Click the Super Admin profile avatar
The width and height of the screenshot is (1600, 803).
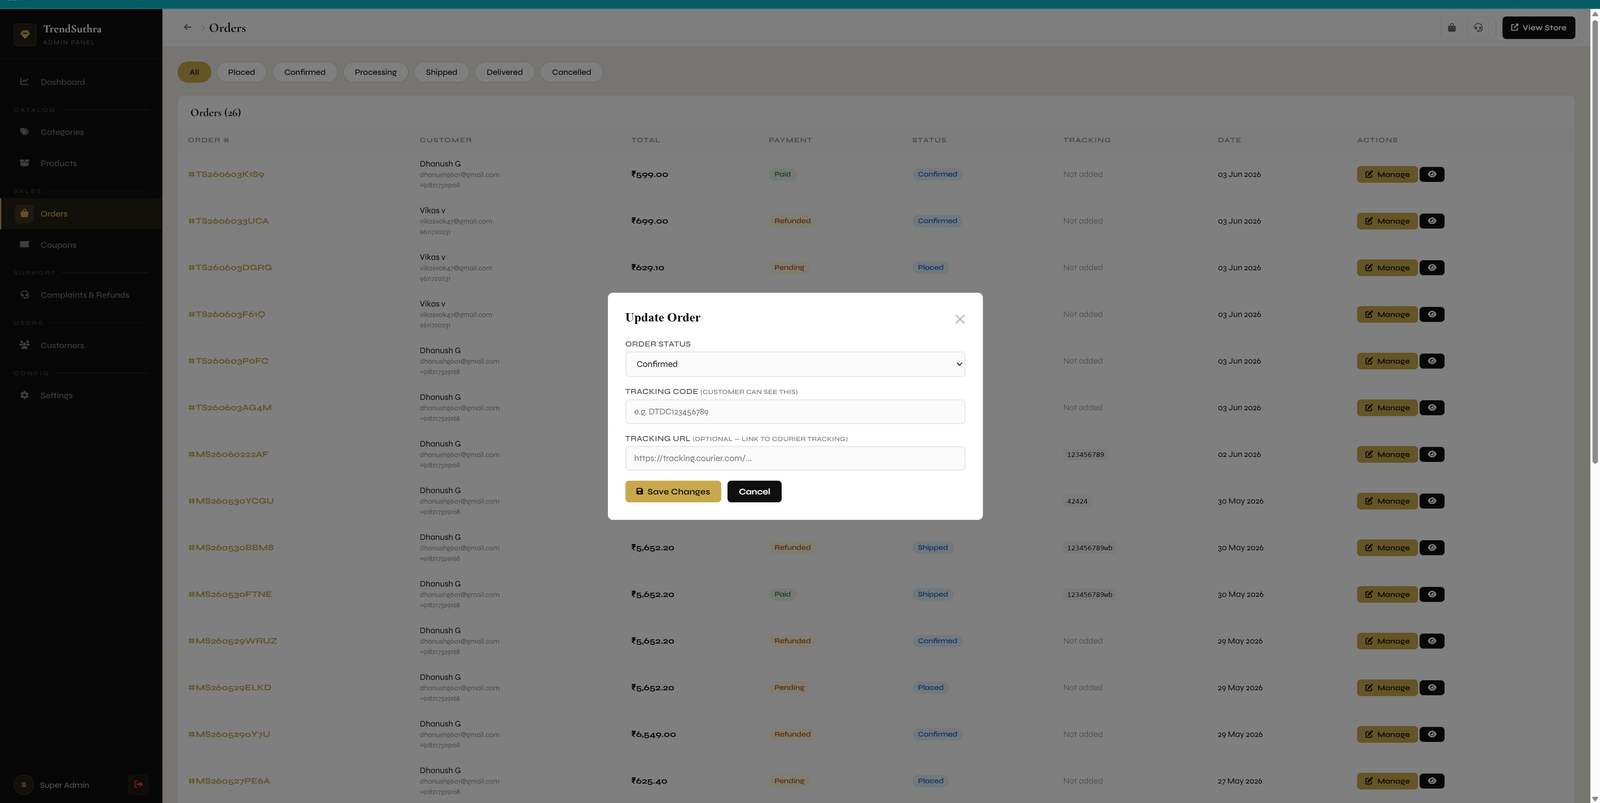pos(24,785)
